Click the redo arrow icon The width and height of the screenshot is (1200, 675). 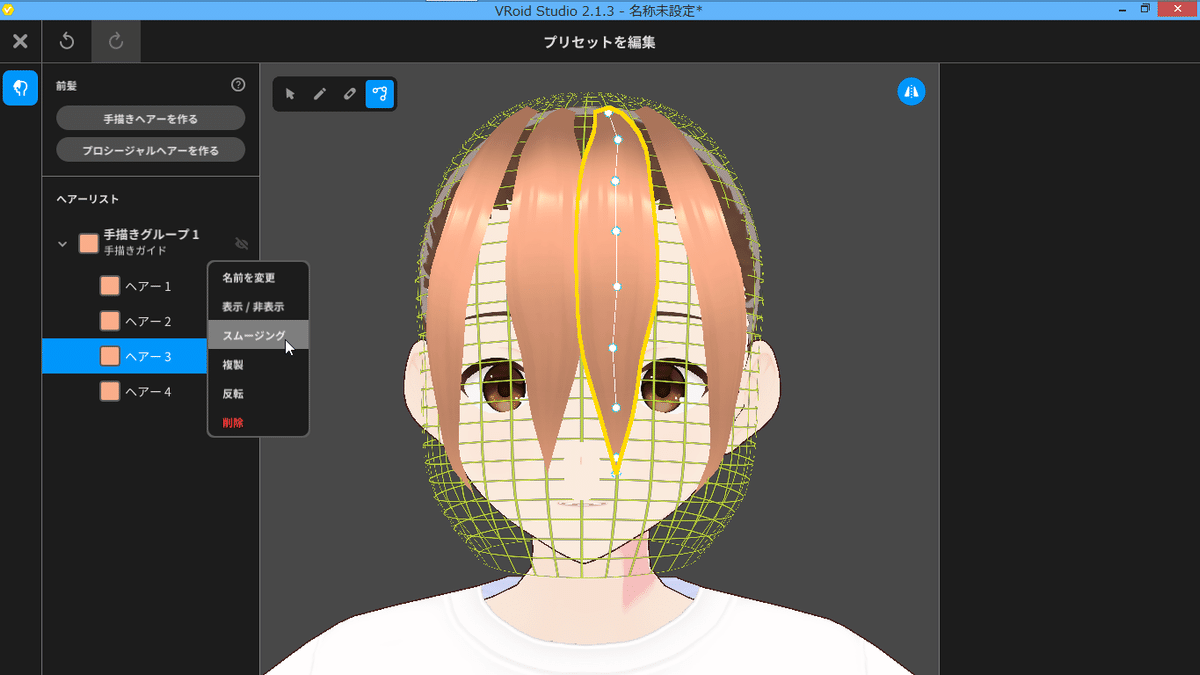coord(115,41)
